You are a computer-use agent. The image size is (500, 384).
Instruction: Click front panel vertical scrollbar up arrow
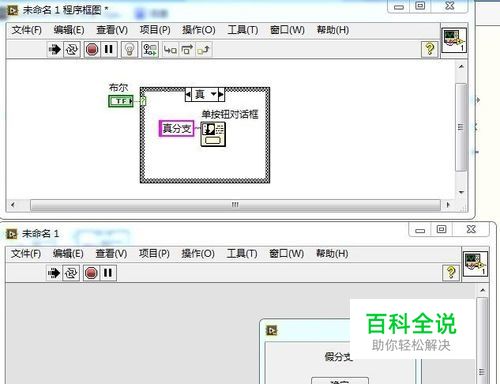tap(482, 291)
